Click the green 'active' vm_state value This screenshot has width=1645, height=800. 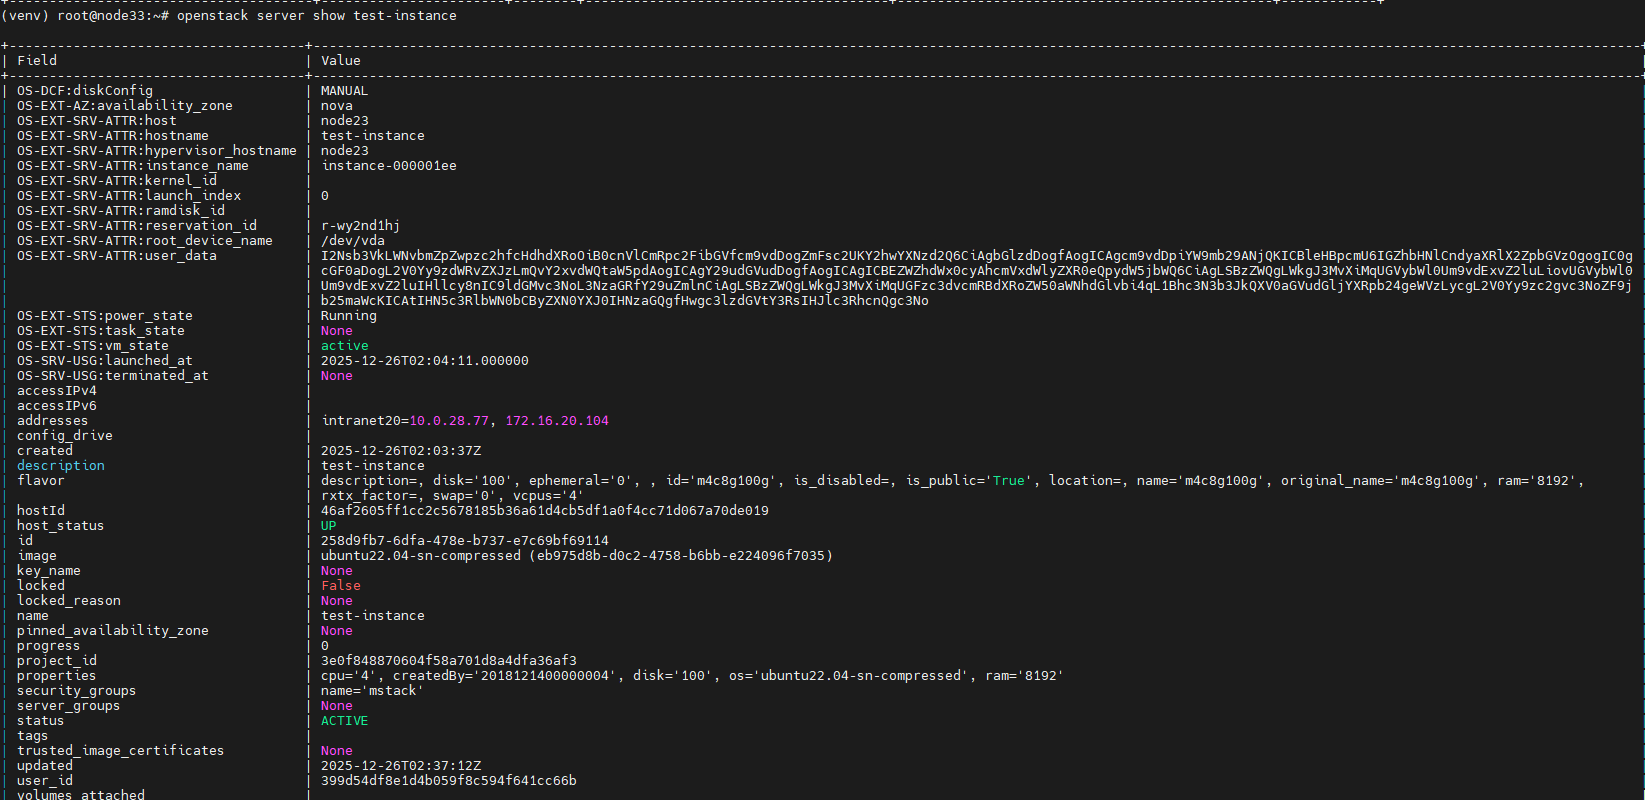pyautogui.click(x=344, y=346)
